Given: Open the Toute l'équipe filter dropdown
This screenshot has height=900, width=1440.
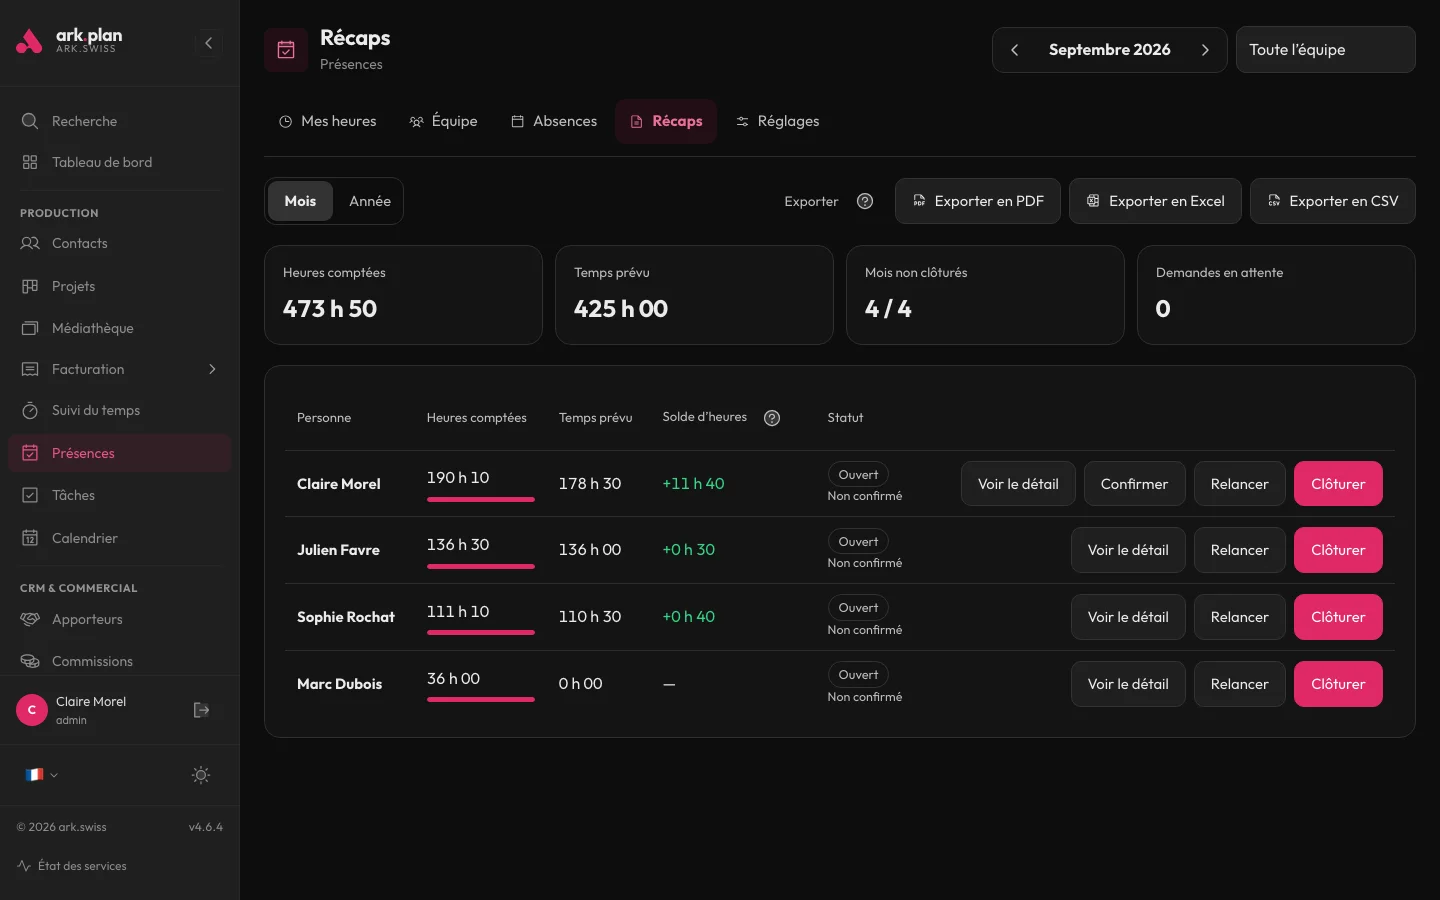Looking at the screenshot, I should 1325,50.
